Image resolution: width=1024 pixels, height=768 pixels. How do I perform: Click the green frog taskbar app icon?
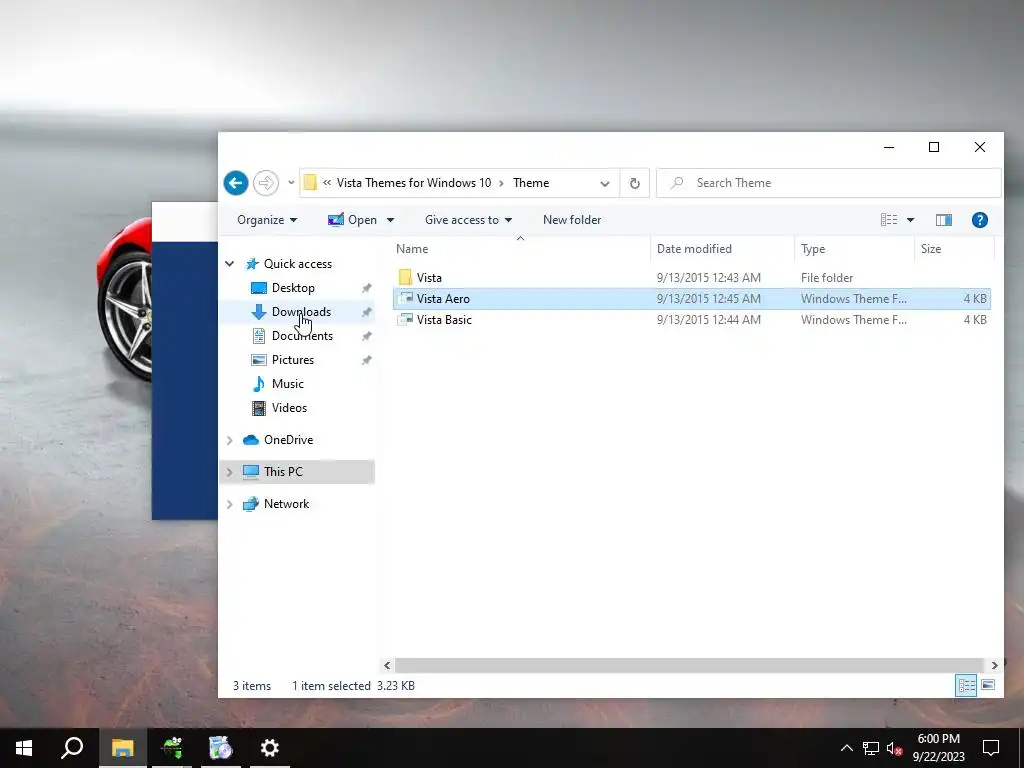point(172,748)
